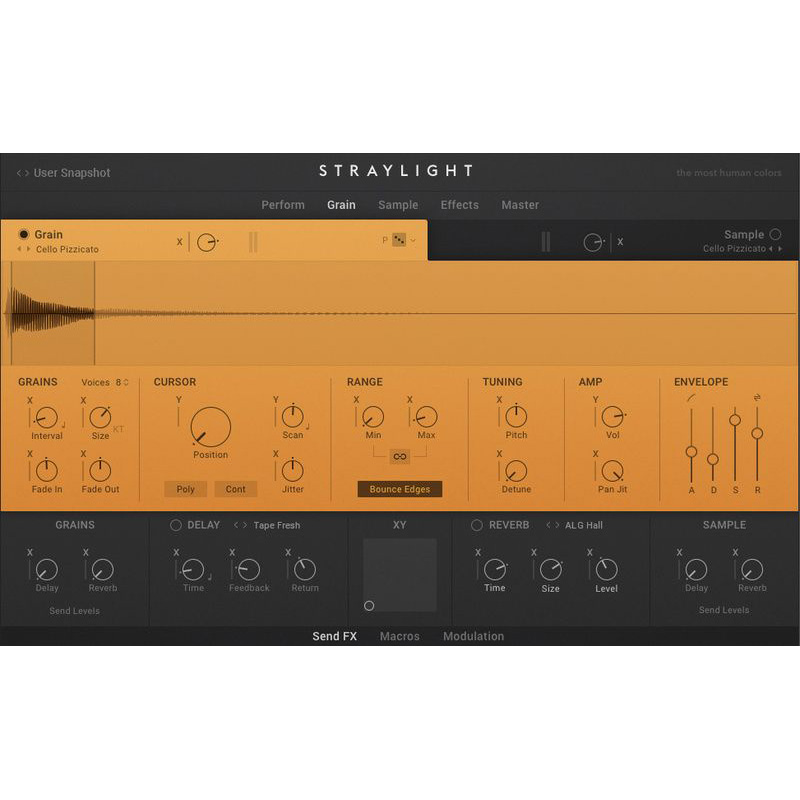
Task: Step through Sample source Cello Pizzicato arrows
Action: tap(776, 248)
